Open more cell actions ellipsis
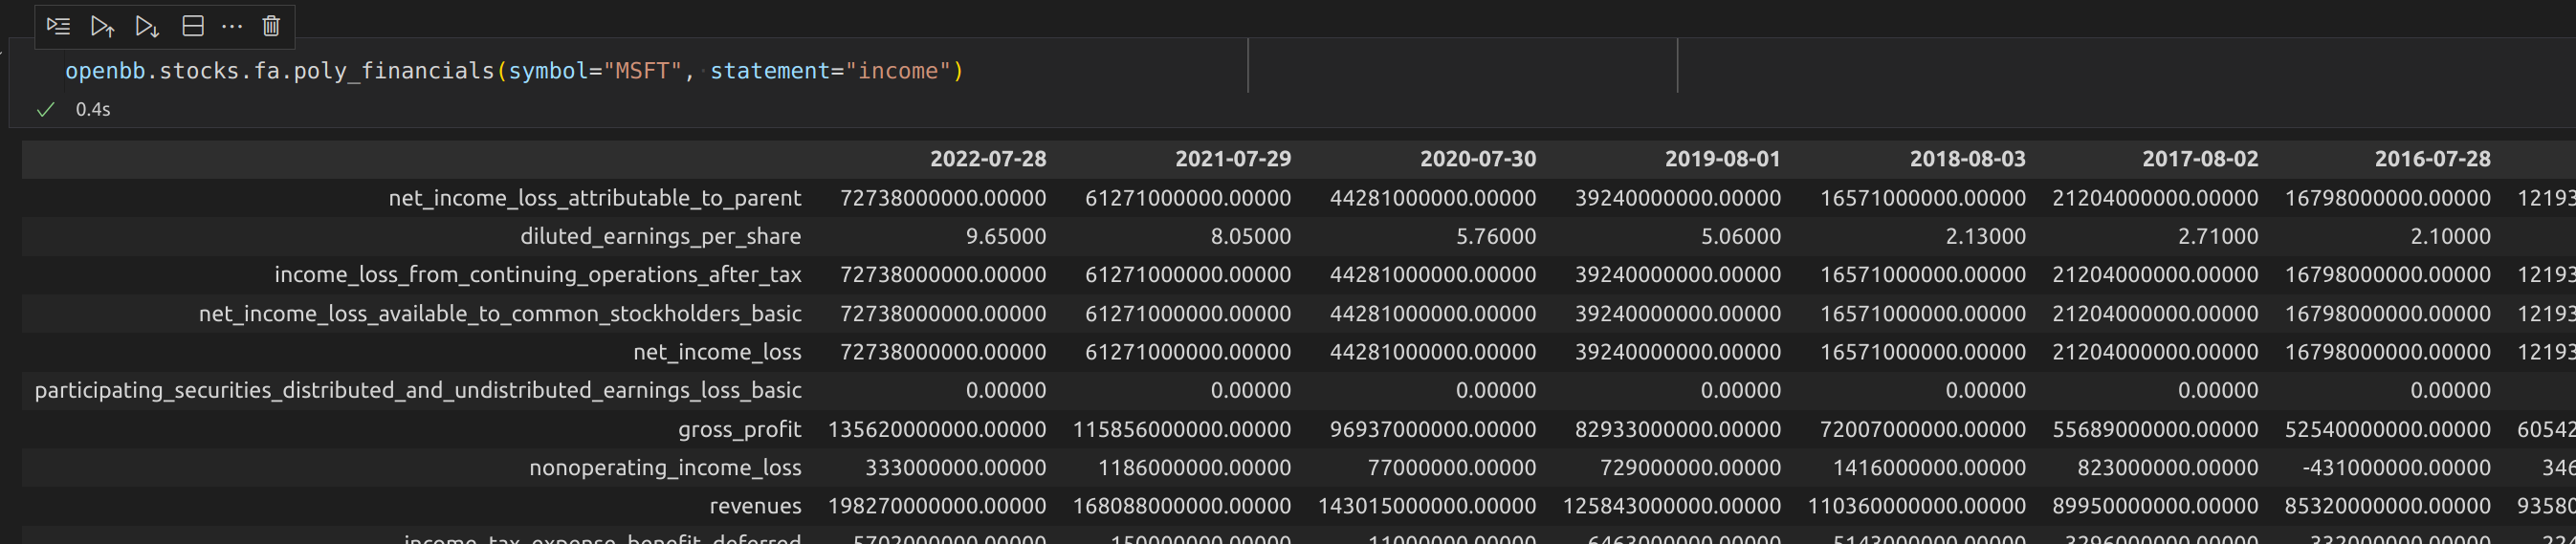This screenshot has width=2576, height=544. pos(232,26)
